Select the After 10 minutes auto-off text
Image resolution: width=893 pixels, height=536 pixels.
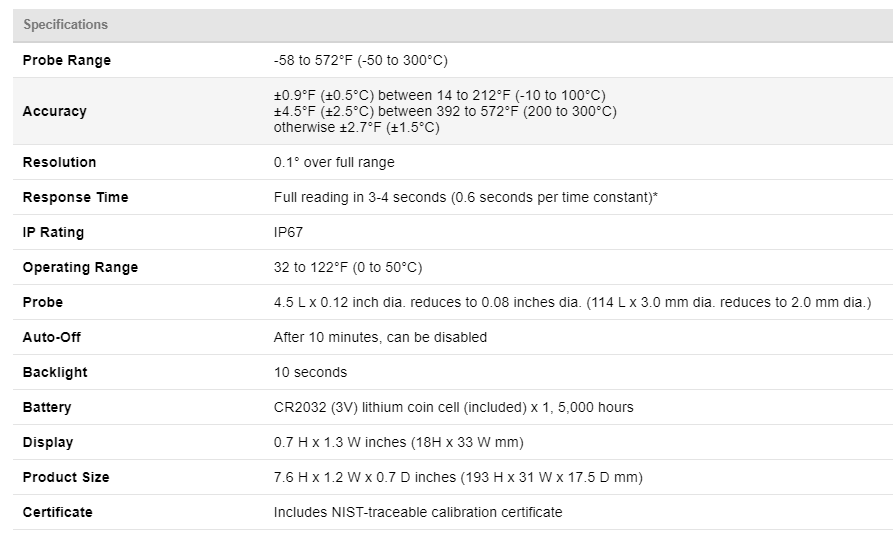(x=380, y=337)
